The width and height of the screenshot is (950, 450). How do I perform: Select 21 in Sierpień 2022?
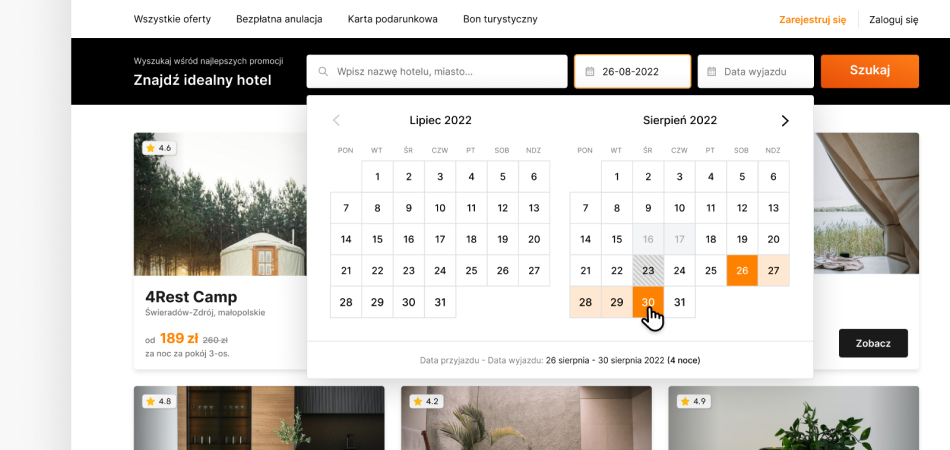click(x=585, y=271)
